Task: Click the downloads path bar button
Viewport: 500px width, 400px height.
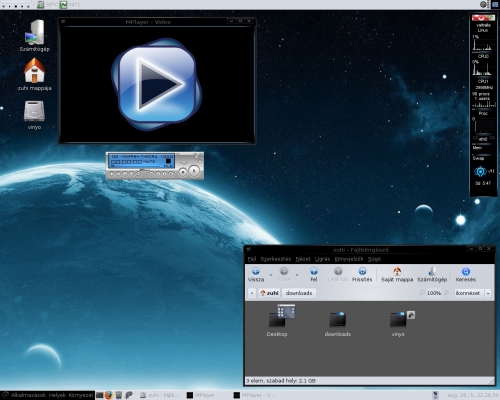Action: (x=299, y=293)
